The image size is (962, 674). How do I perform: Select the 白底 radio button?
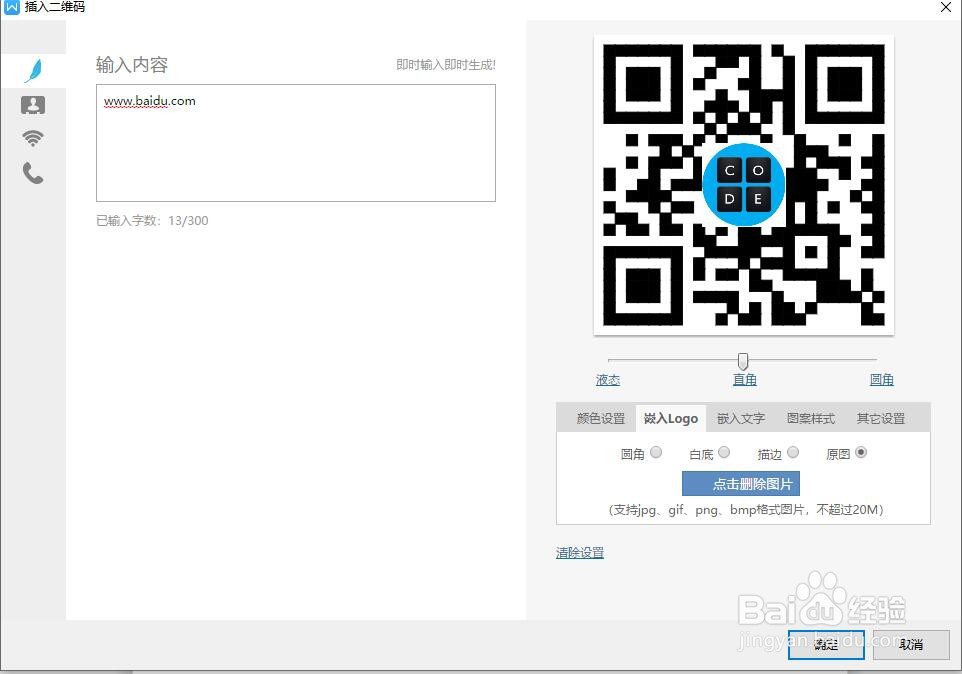724,452
